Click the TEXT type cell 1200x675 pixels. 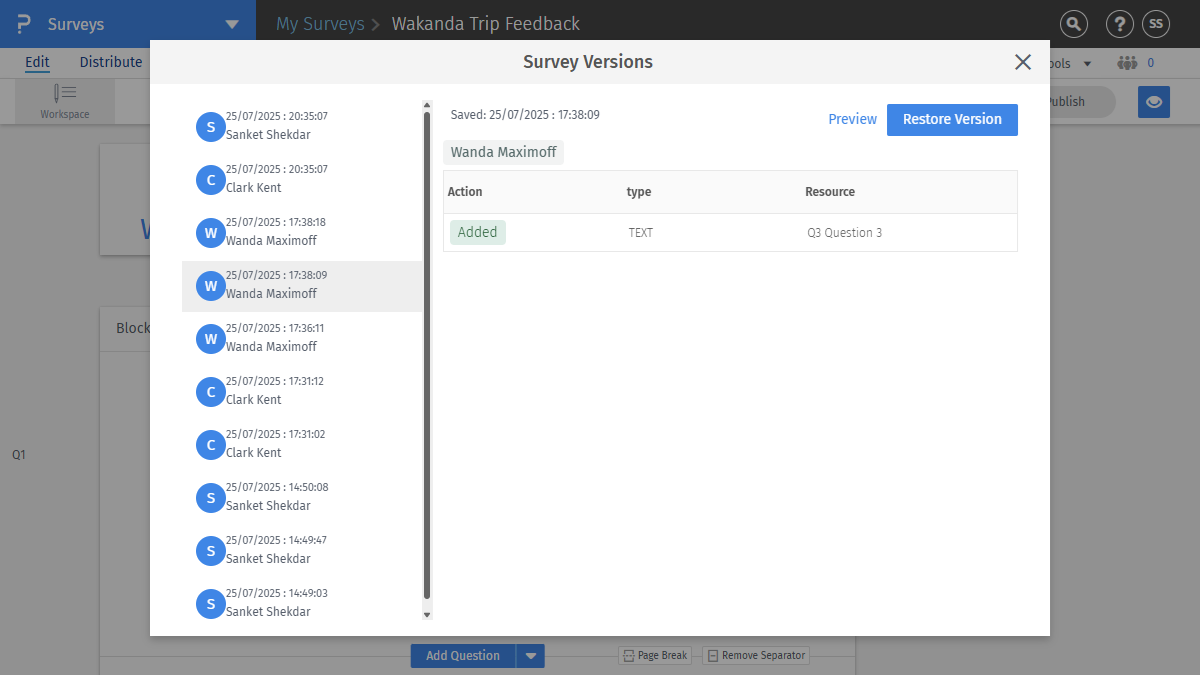(640, 233)
